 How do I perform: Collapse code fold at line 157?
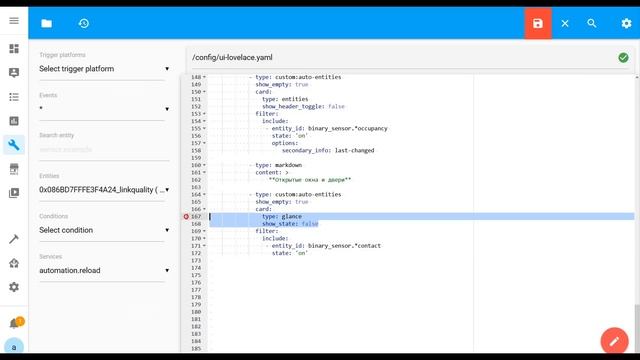tap(204, 143)
